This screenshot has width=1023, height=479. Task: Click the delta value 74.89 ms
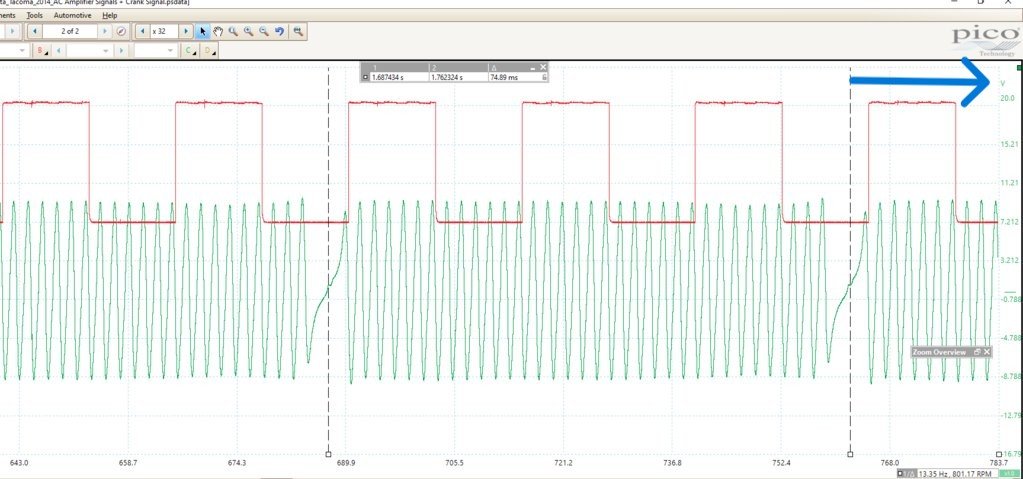click(502, 77)
